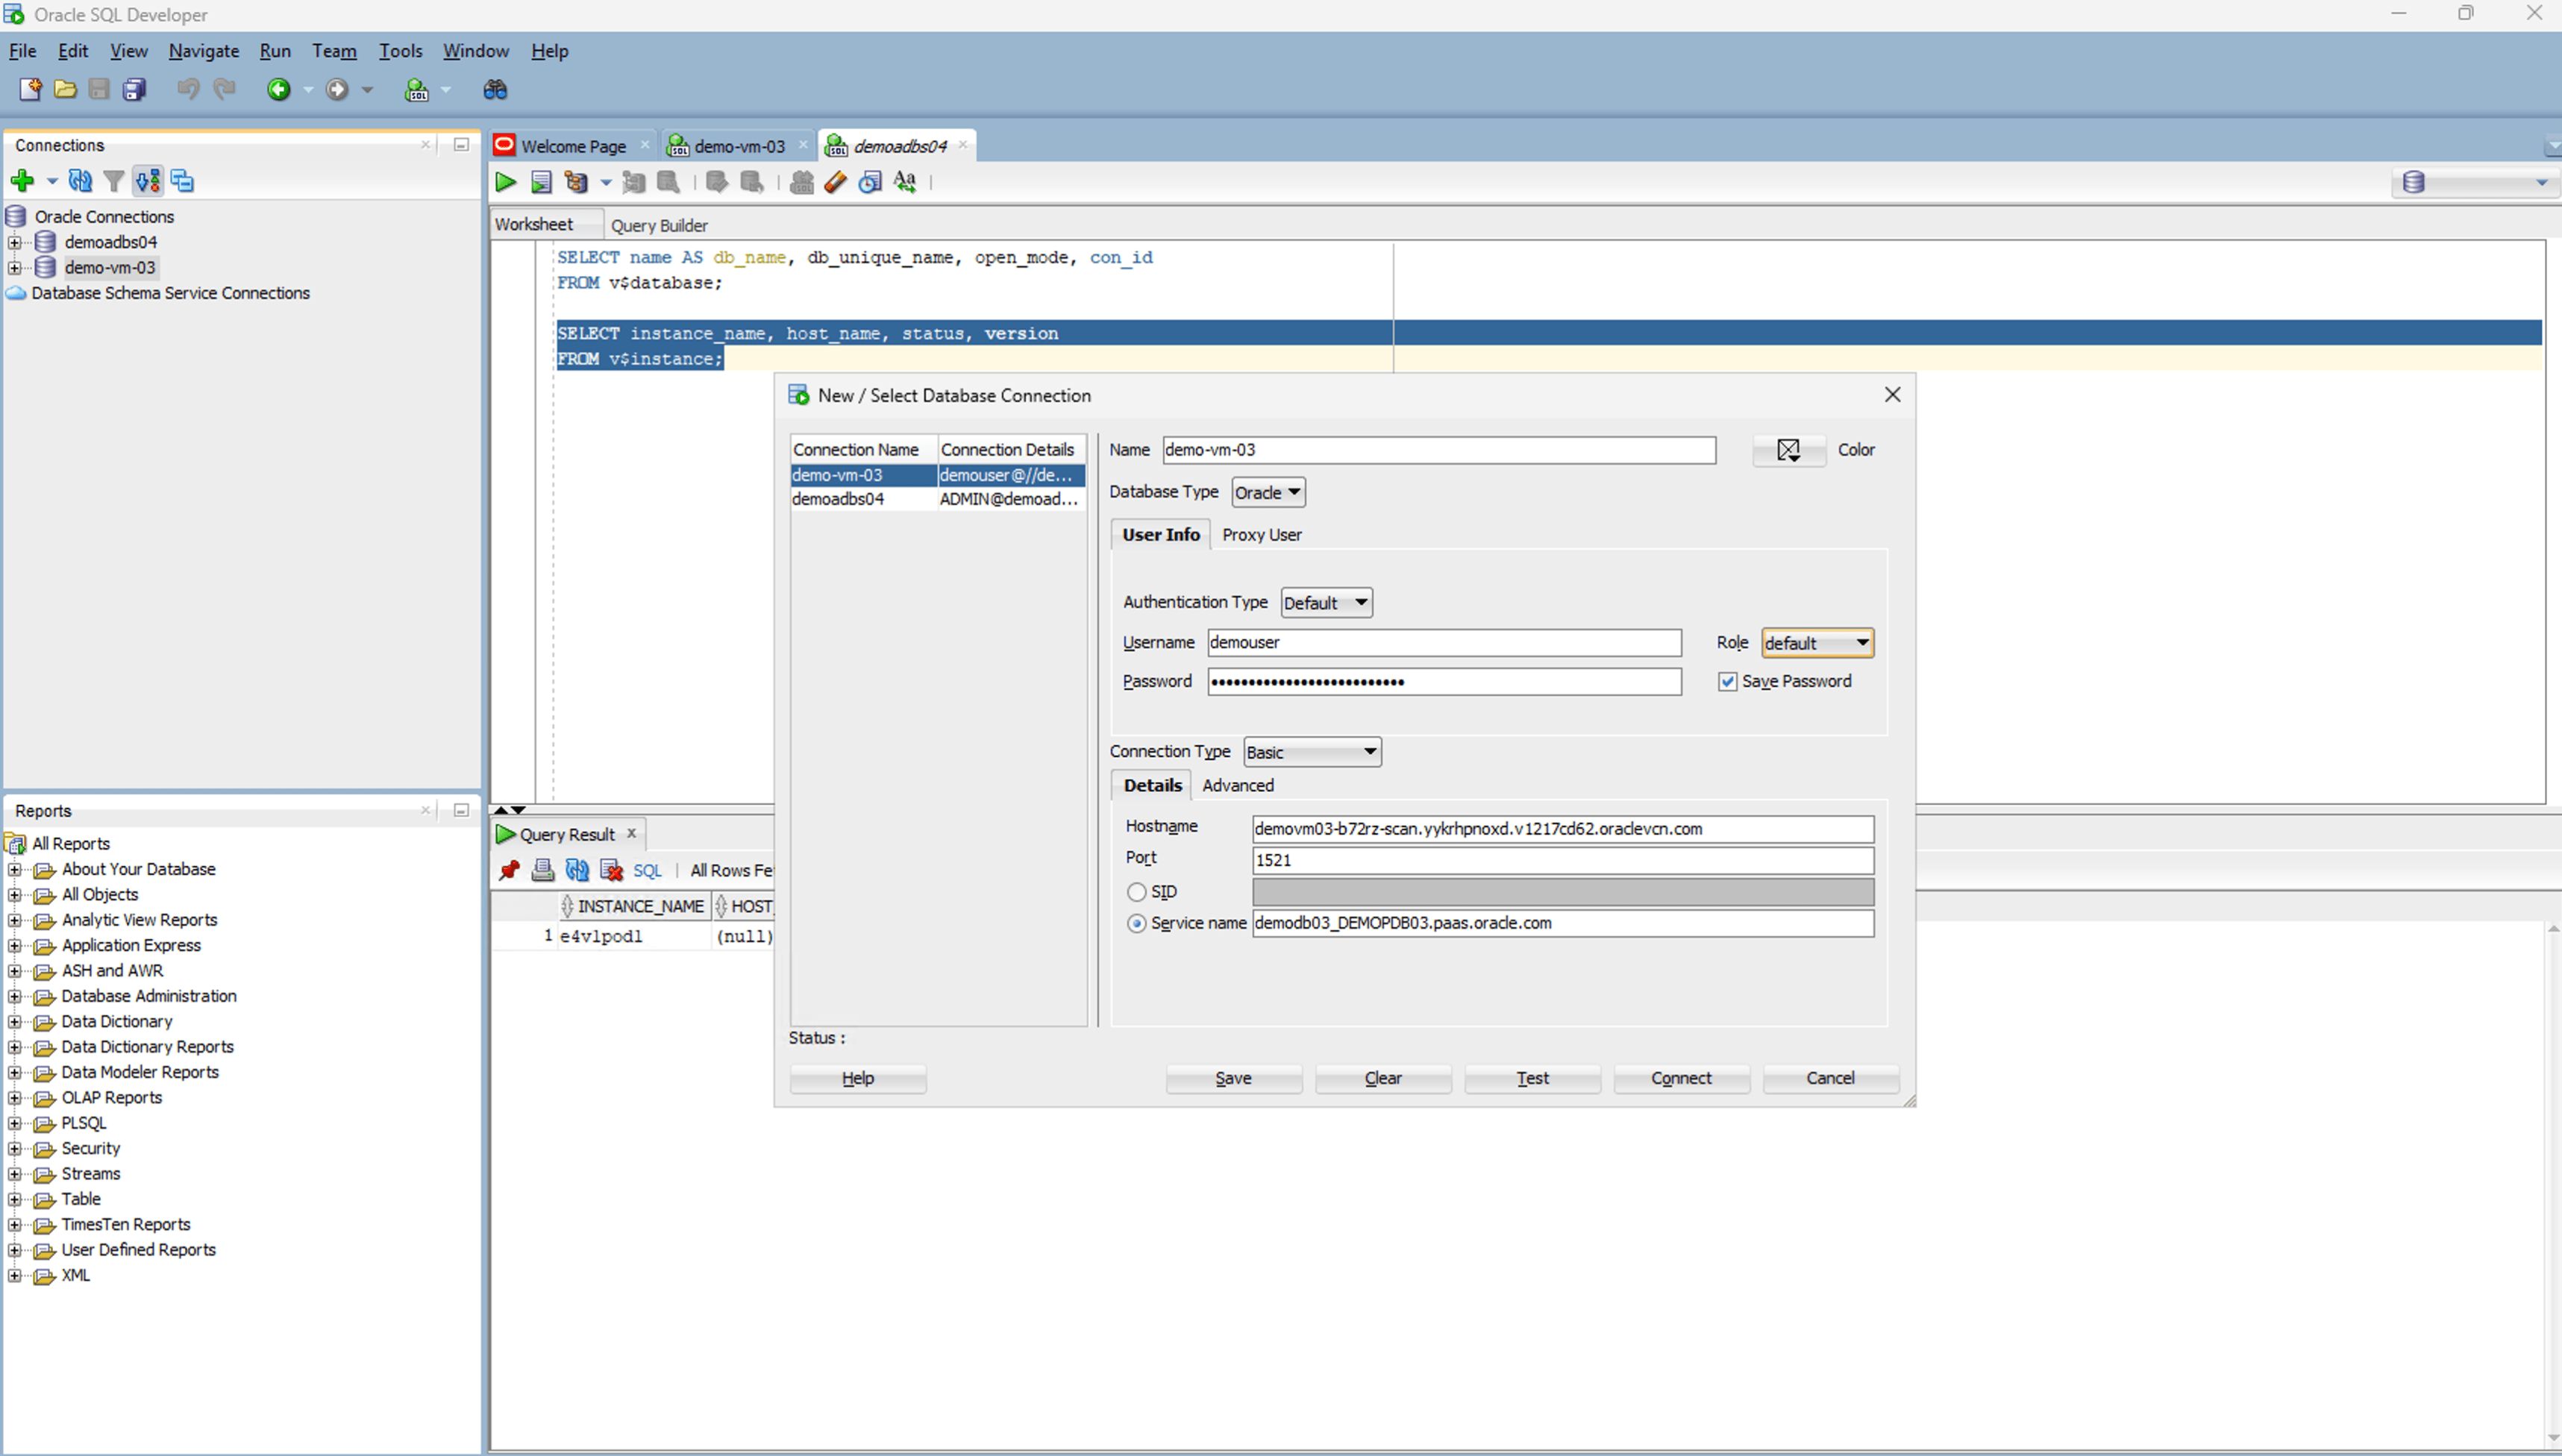
Task: Click the New Connection plus icon
Action: click(22, 181)
